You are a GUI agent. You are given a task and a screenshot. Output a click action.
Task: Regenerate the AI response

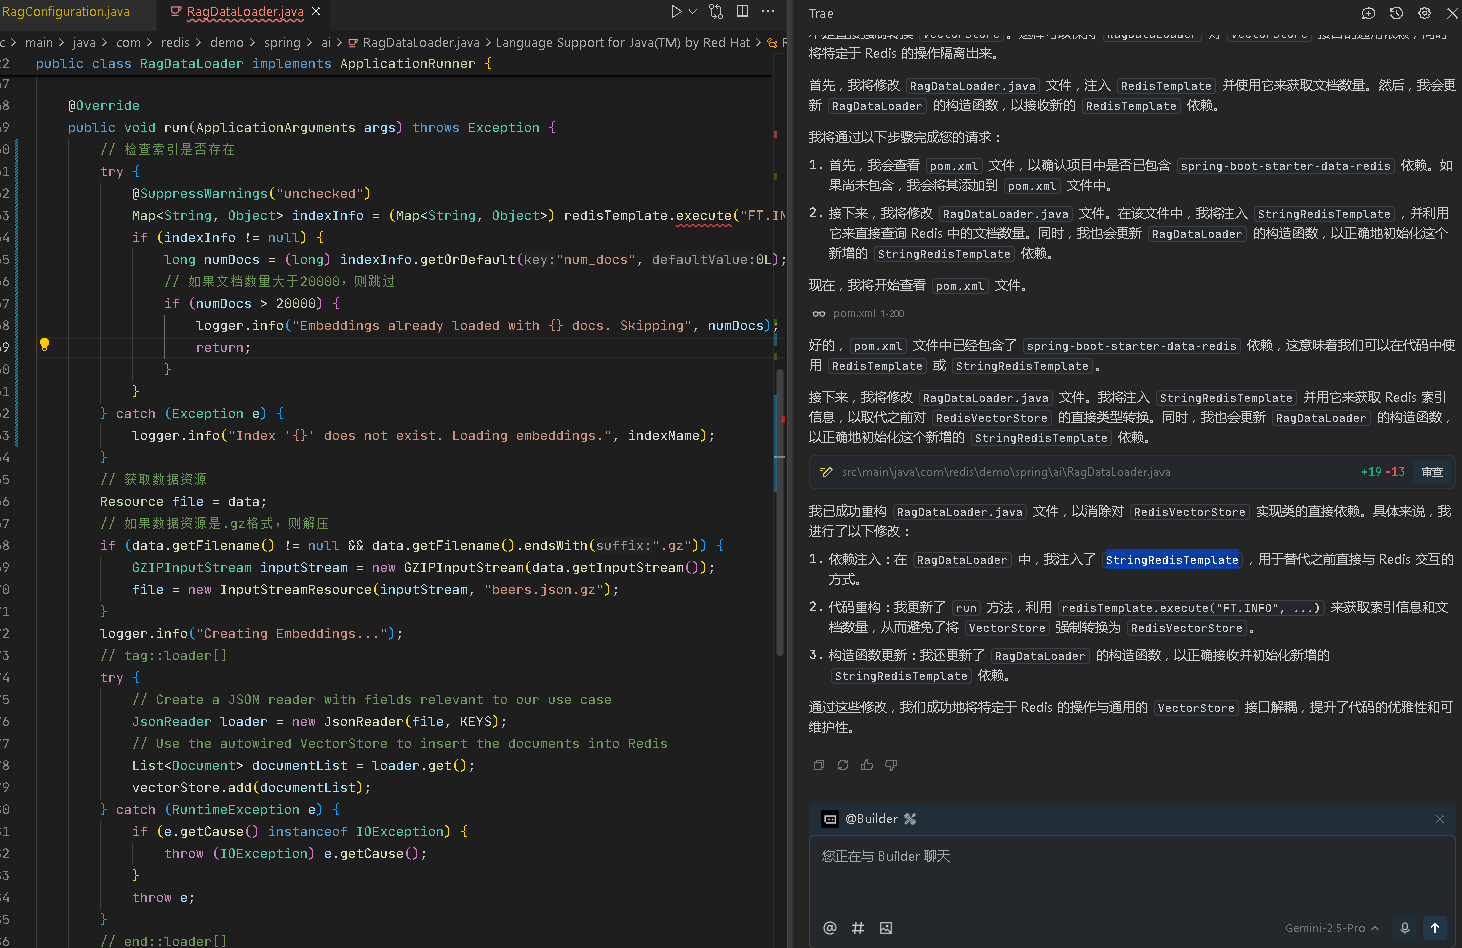843,765
